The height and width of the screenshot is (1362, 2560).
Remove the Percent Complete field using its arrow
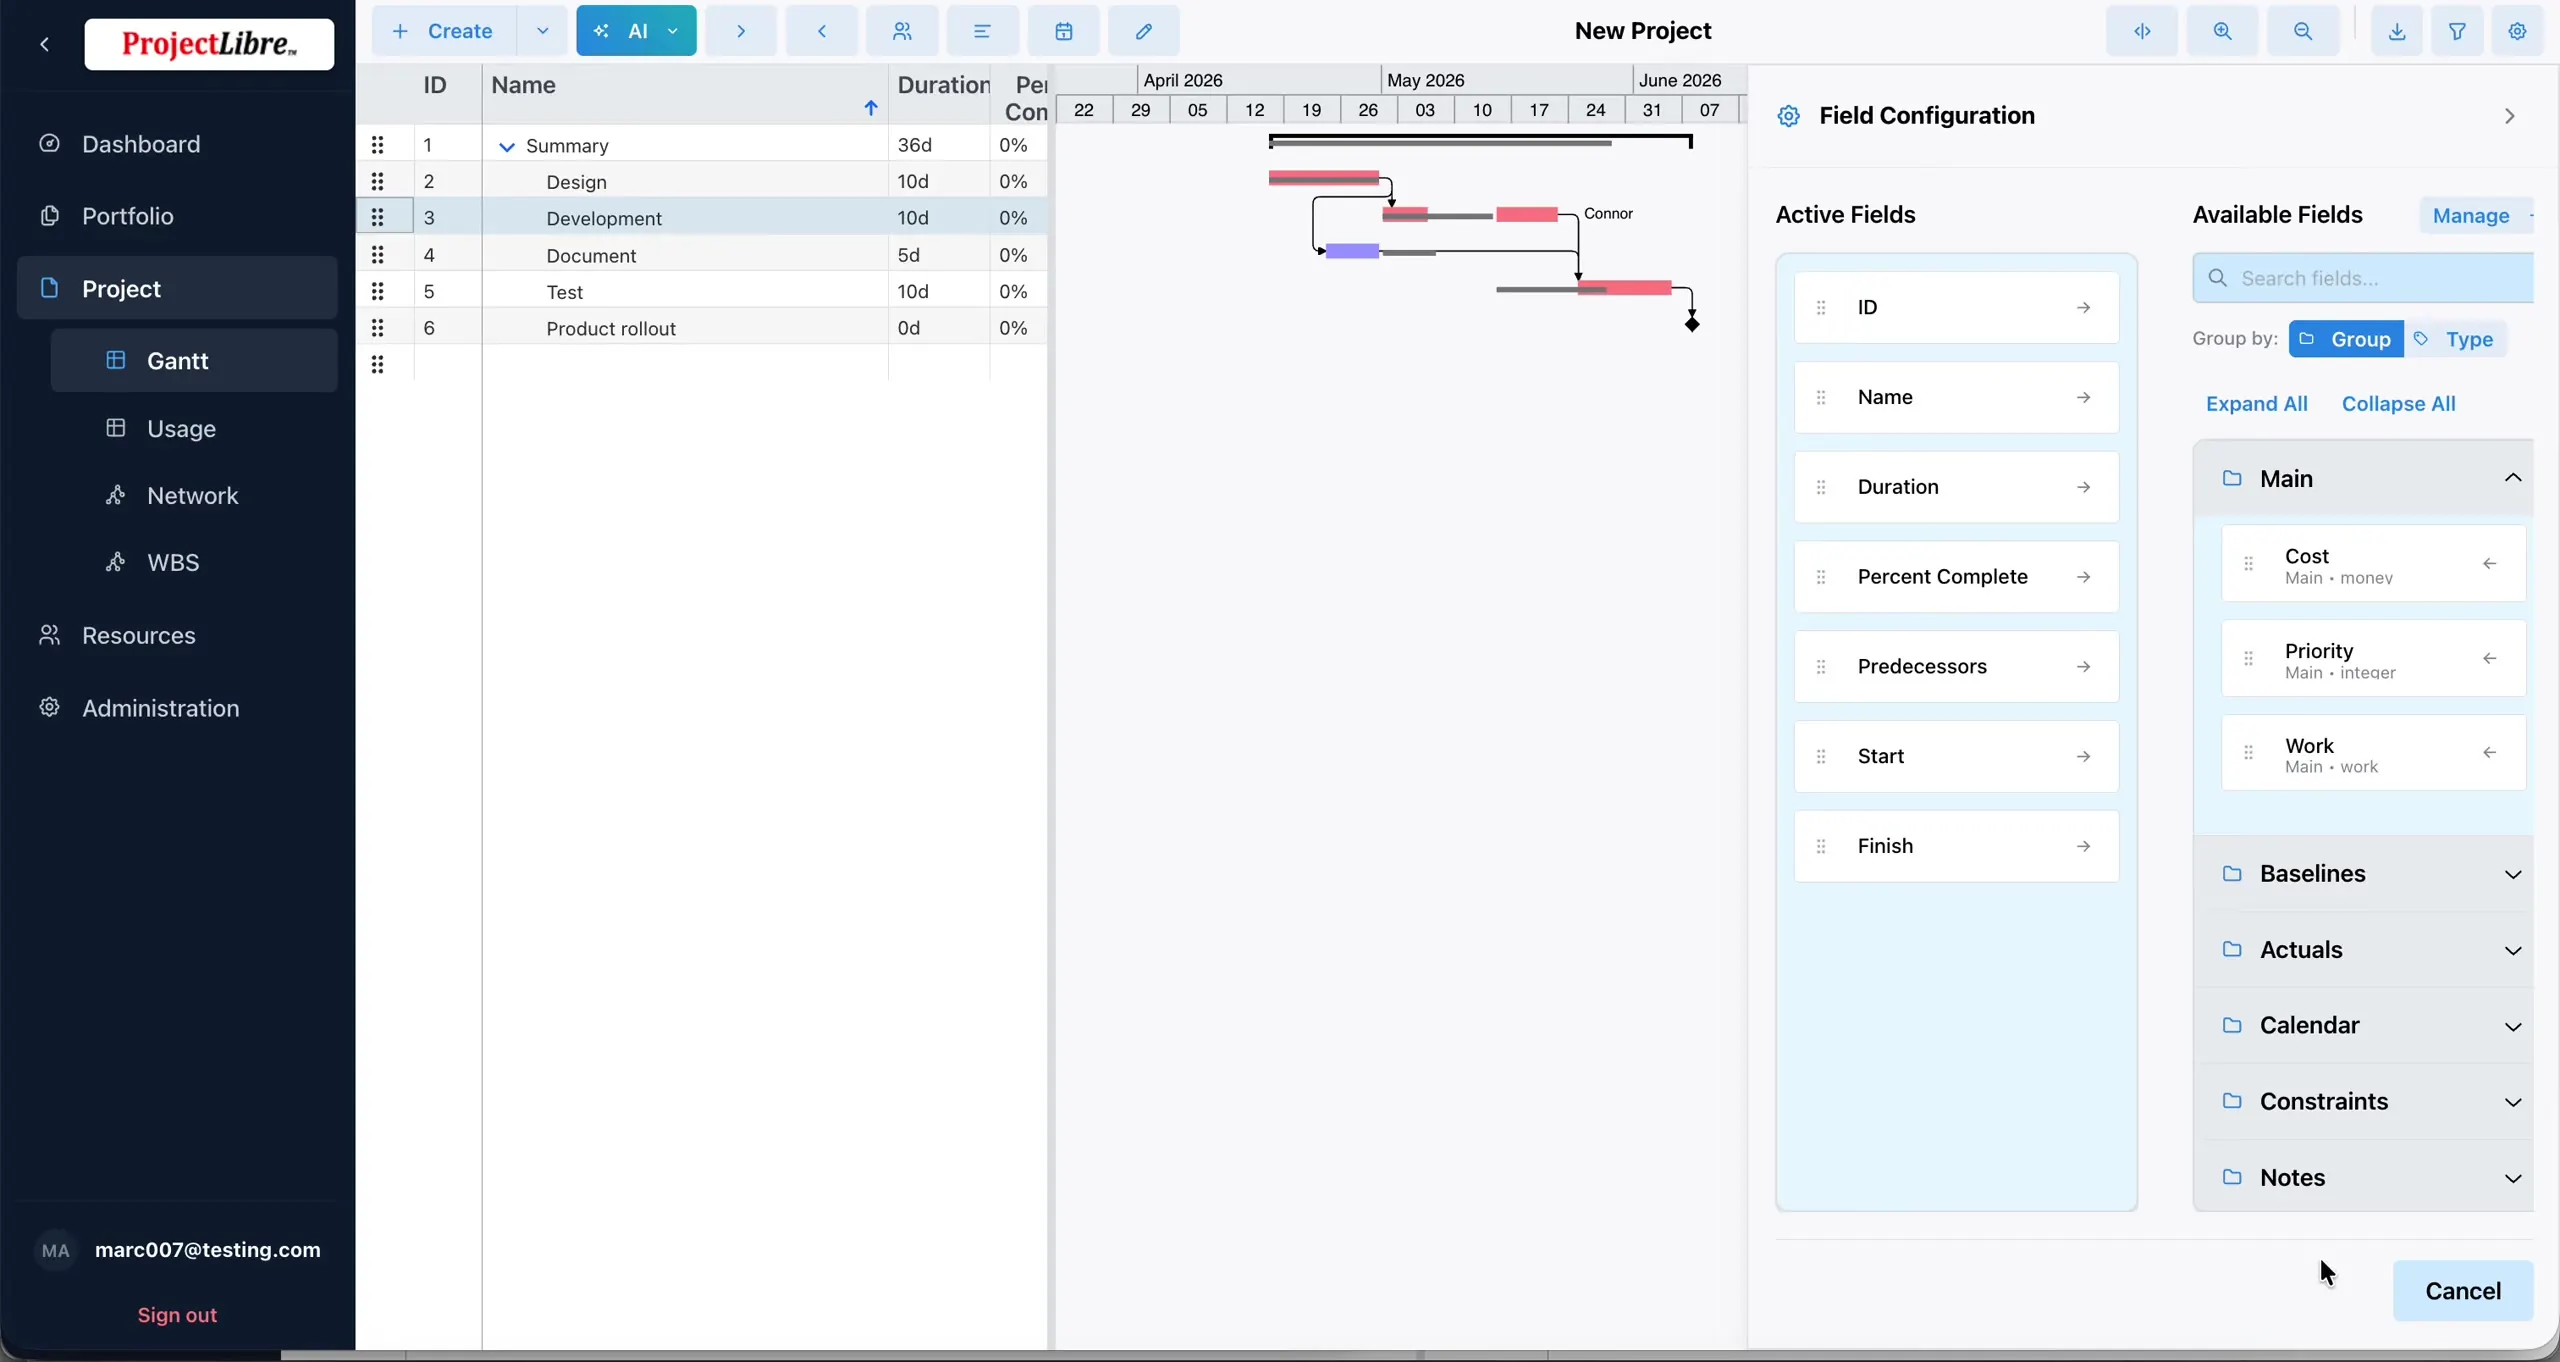pyautogui.click(x=2083, y=577)
